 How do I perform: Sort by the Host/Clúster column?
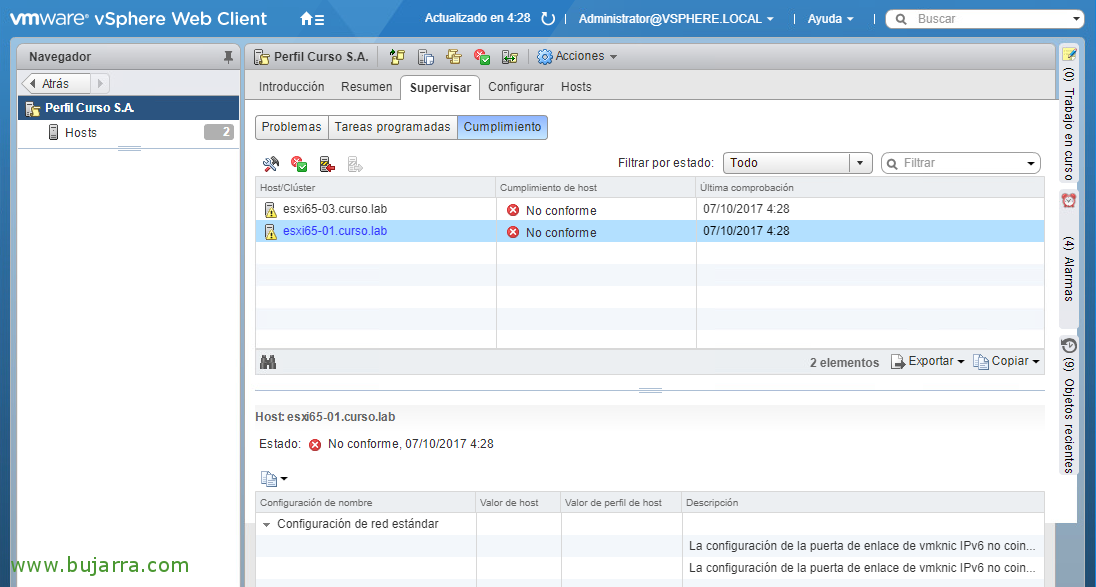click(x=376, y=188)
